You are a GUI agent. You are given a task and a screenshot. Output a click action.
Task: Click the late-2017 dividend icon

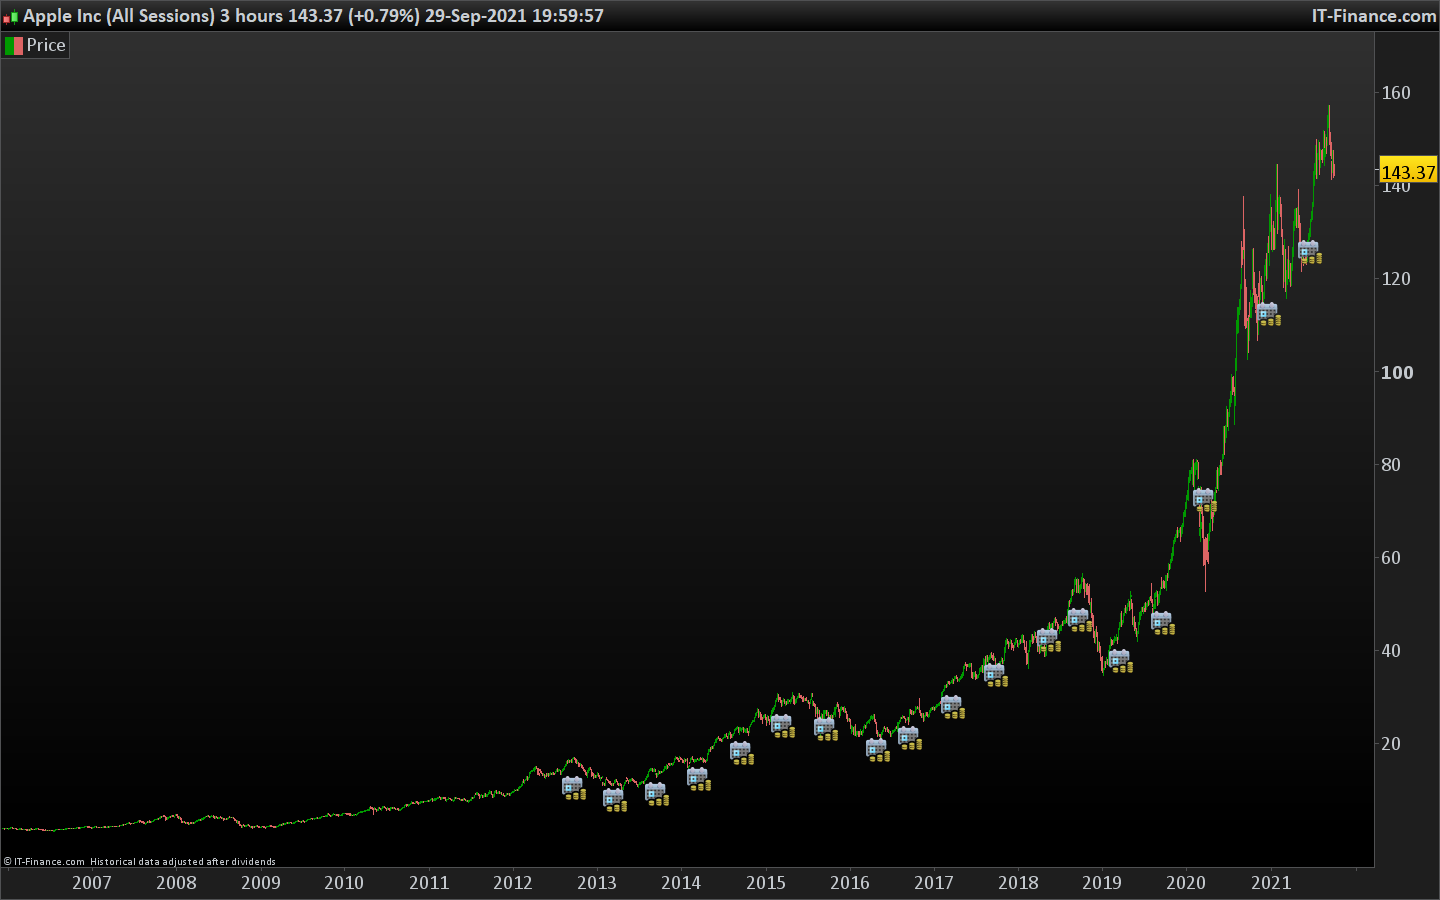coord(996,675)
